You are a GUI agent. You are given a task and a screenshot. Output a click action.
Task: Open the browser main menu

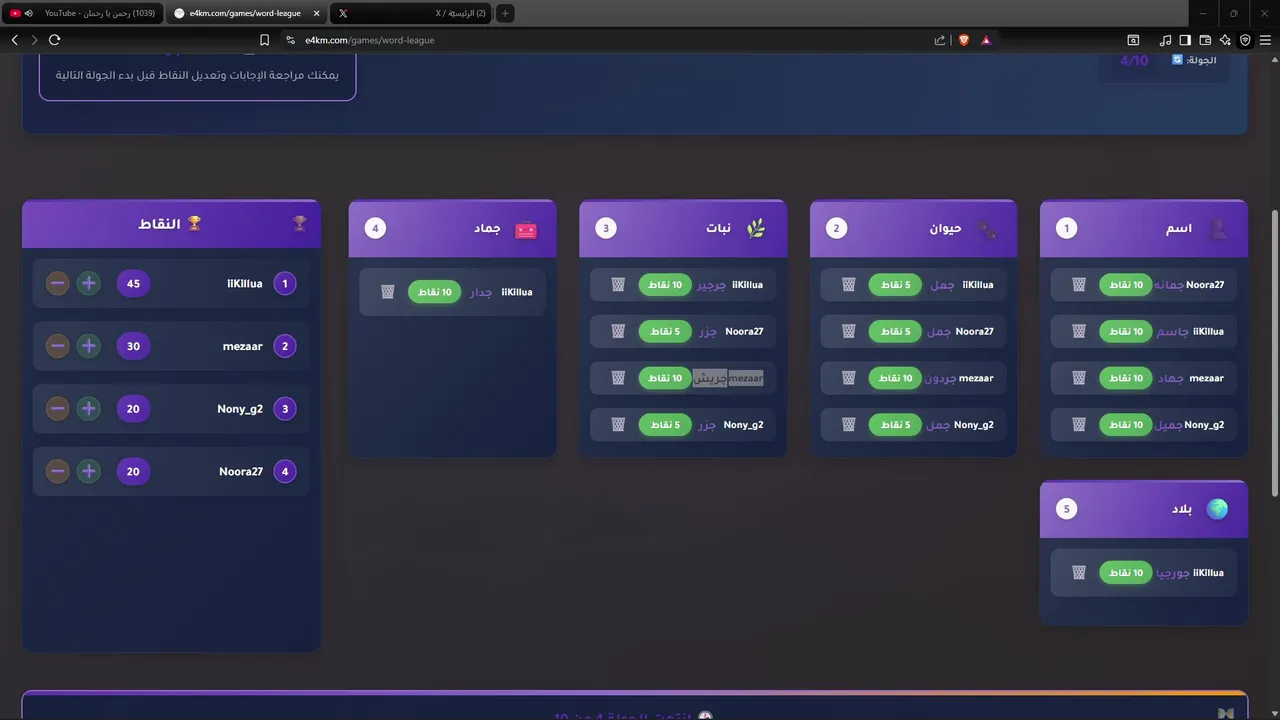[1265, 40]
